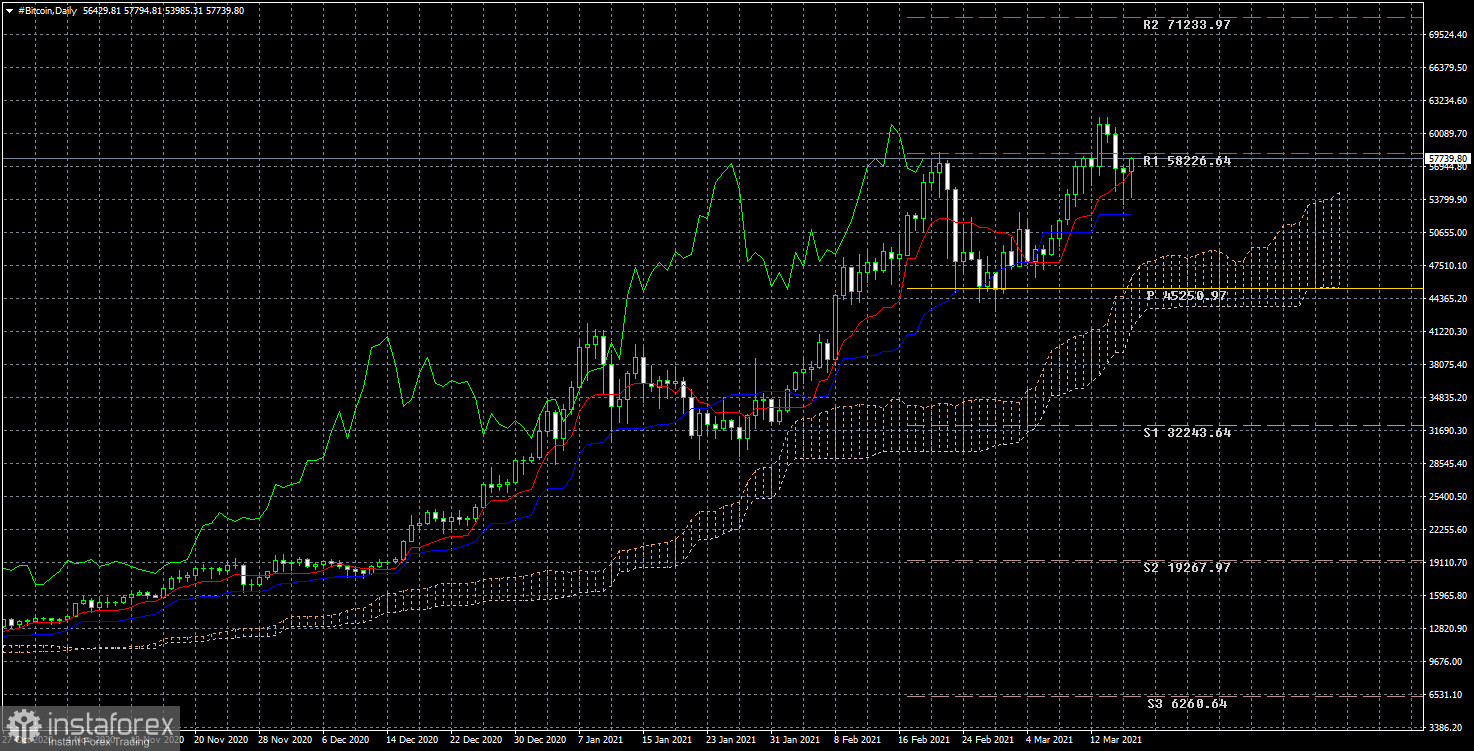1474x751 pixels.
Task: Click the dropdown triangle beside #Bitcoin,Daily
Action: [10, 11]
